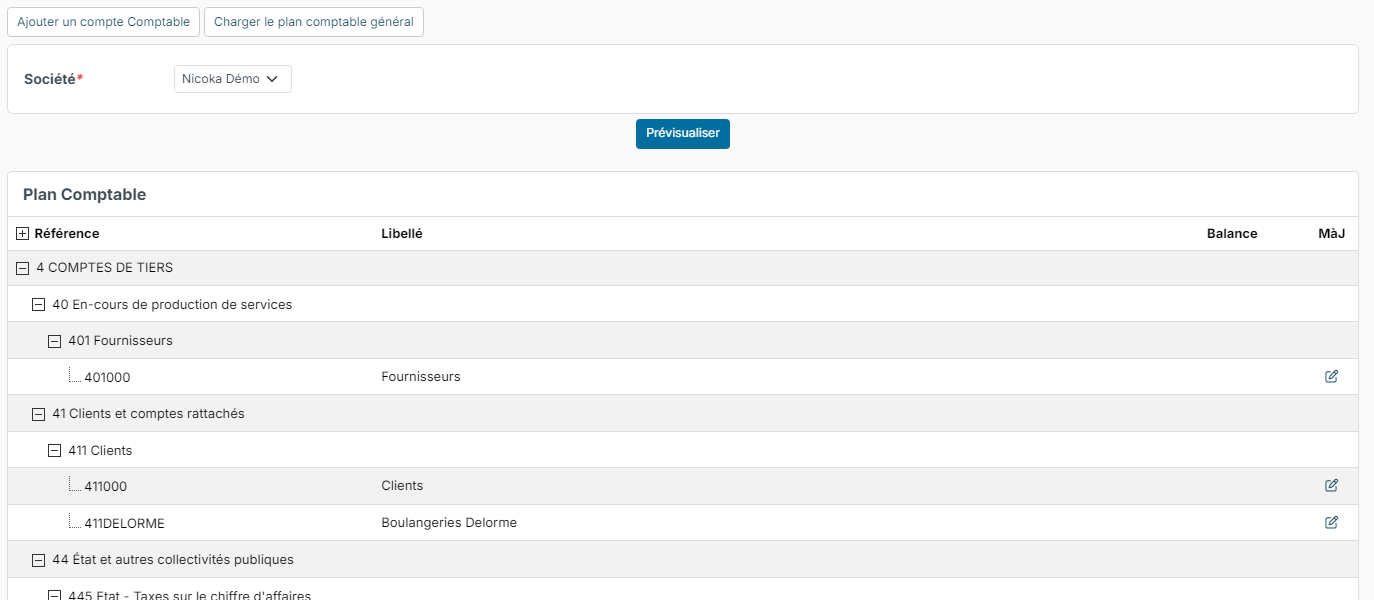Select account reference 411000
Screen dimensions: 1374x600
(x=106, y=487)
